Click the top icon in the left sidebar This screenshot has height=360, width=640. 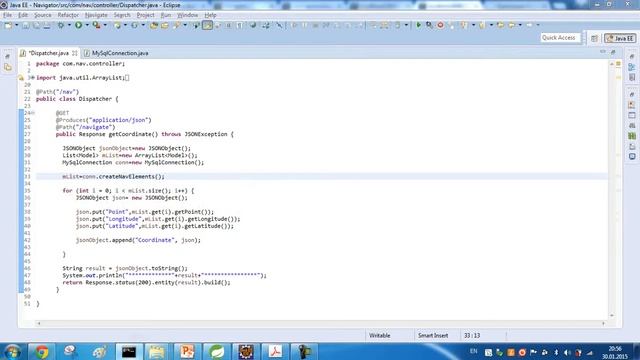point(8,56)
